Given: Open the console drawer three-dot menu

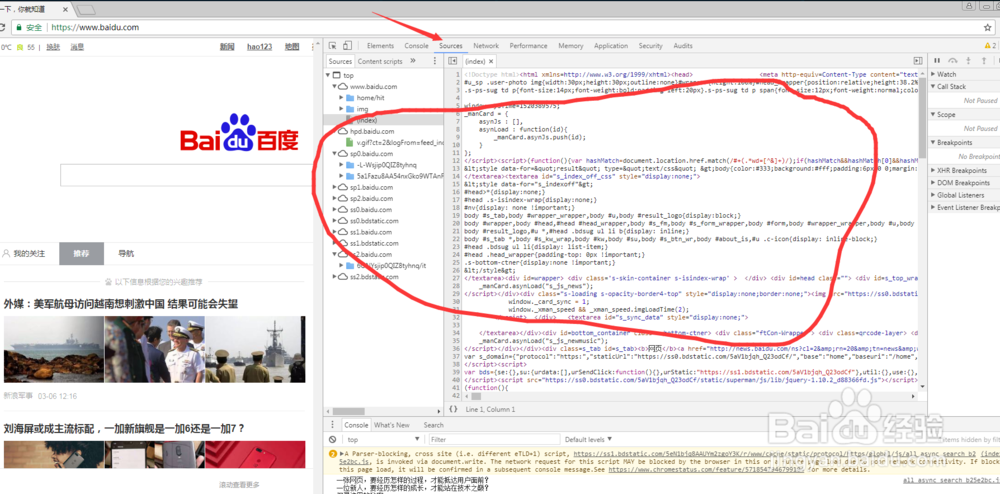Looking at the screenshot, I should 332,425.
